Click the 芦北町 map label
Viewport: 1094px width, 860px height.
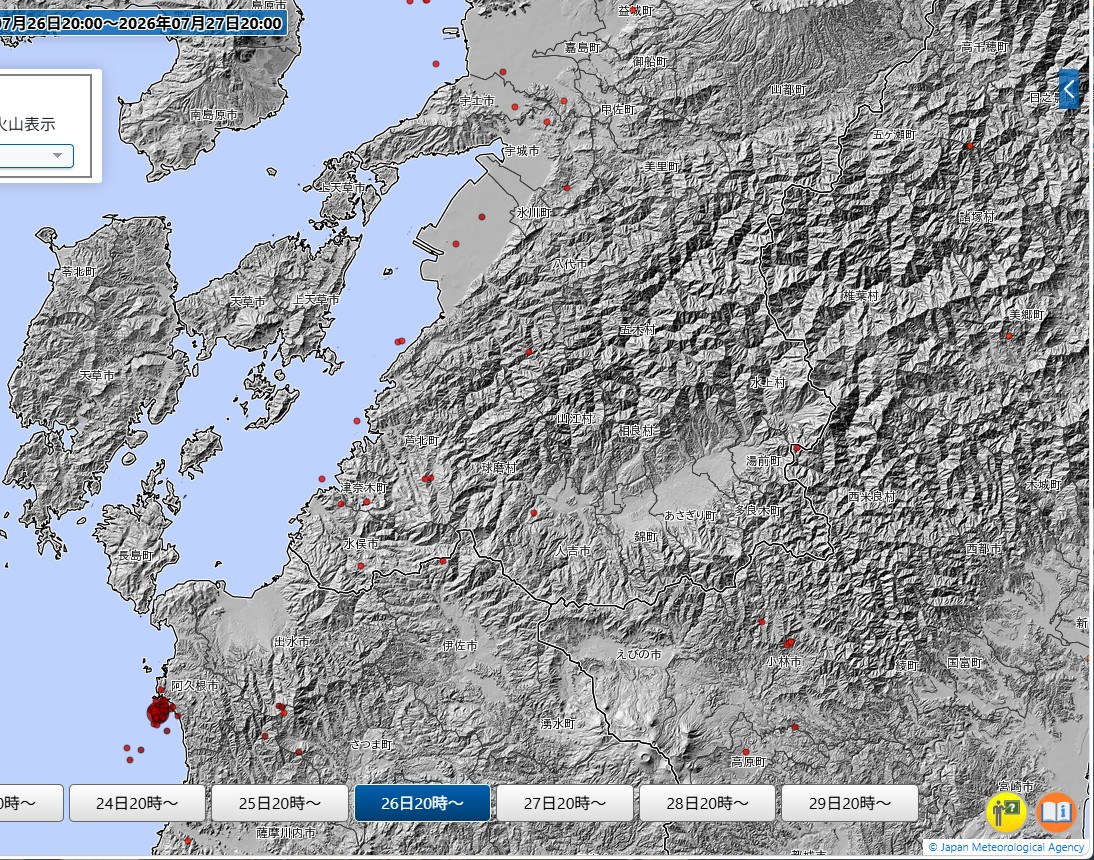[421, 440]
